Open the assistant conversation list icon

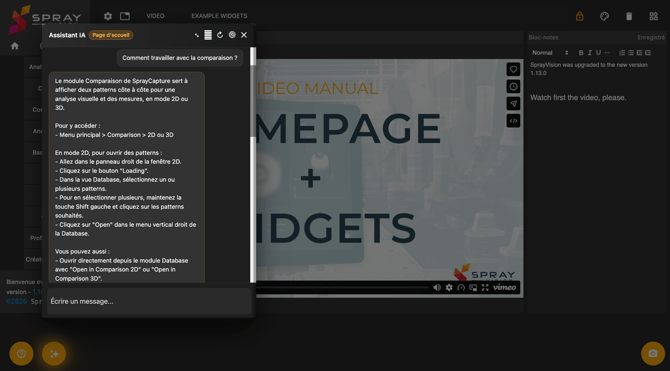click(208, 35)
